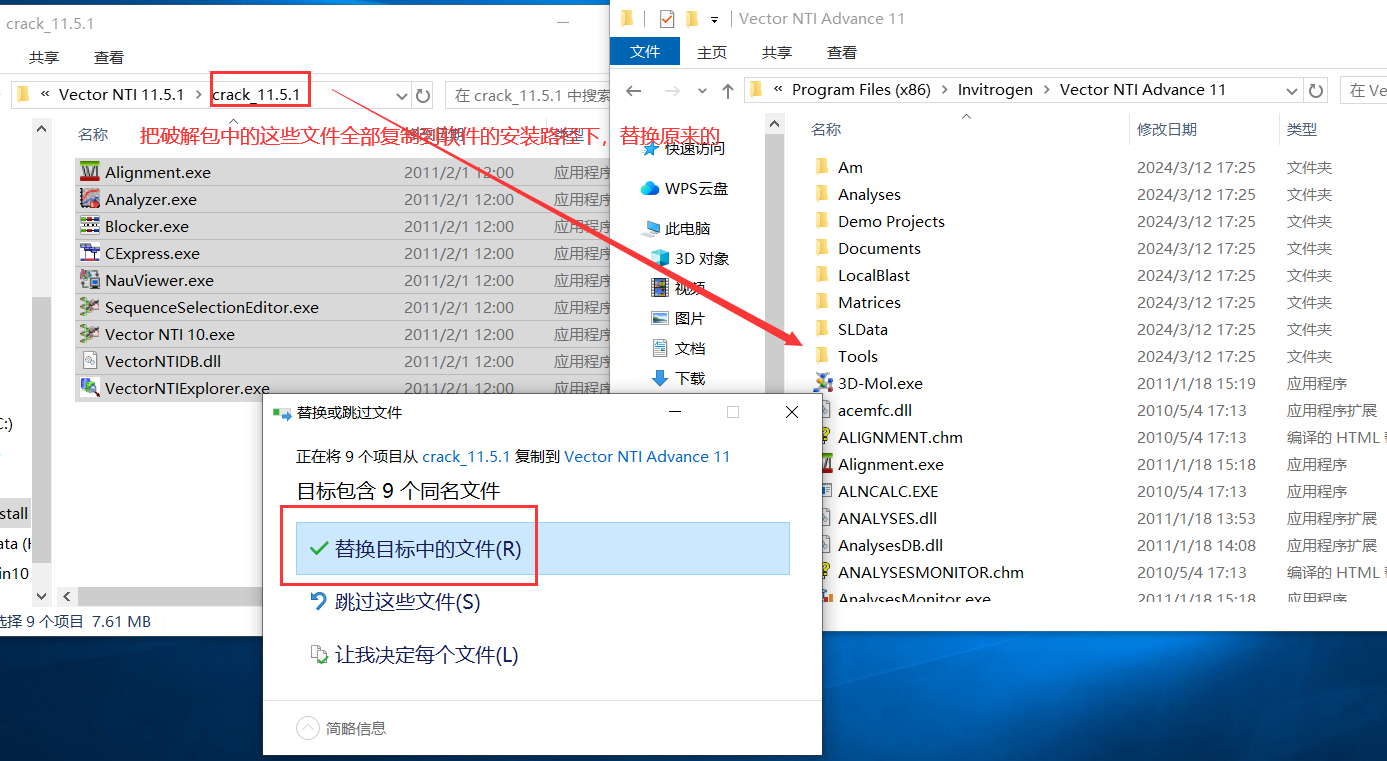Viewport: 1387px width, 761px height.
Task: Open quick access toolbar customize dropdown
Action: tap(714, 19)
